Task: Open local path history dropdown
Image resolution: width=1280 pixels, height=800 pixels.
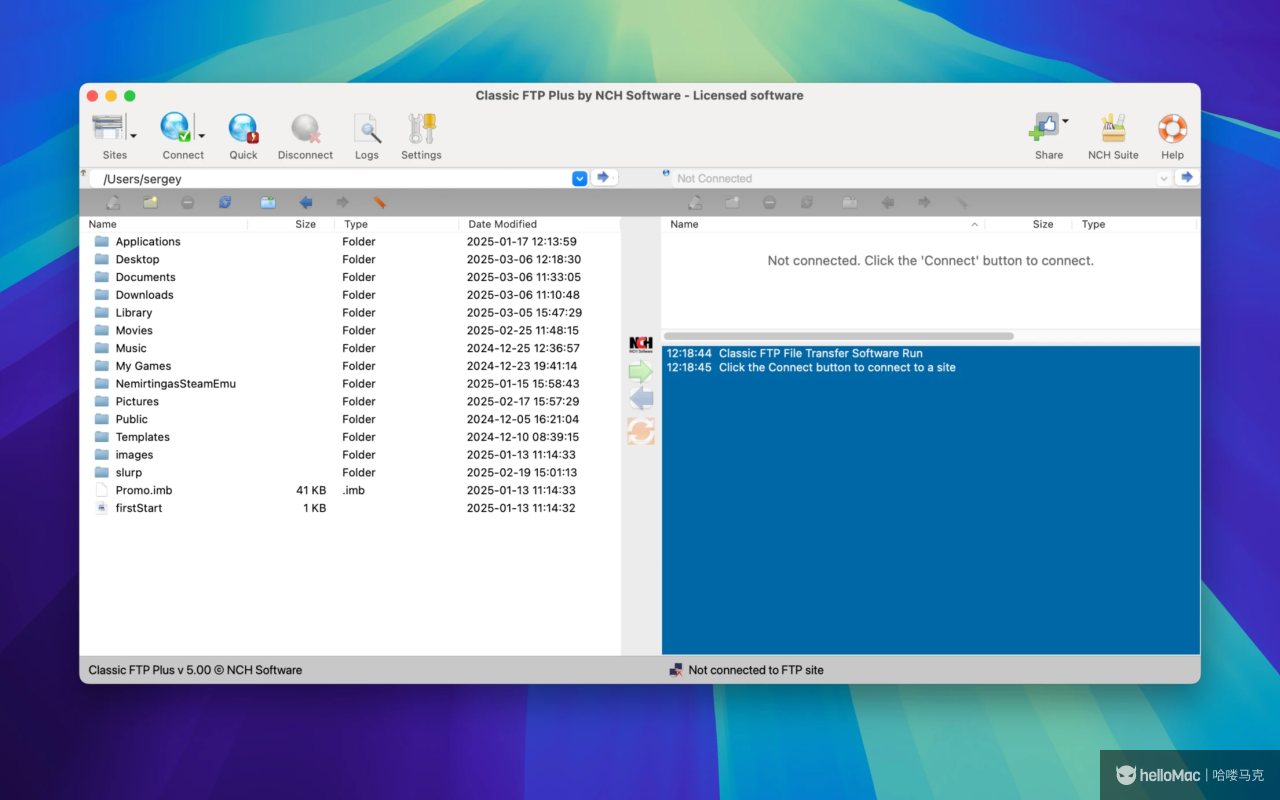Action: pos(579,178)
